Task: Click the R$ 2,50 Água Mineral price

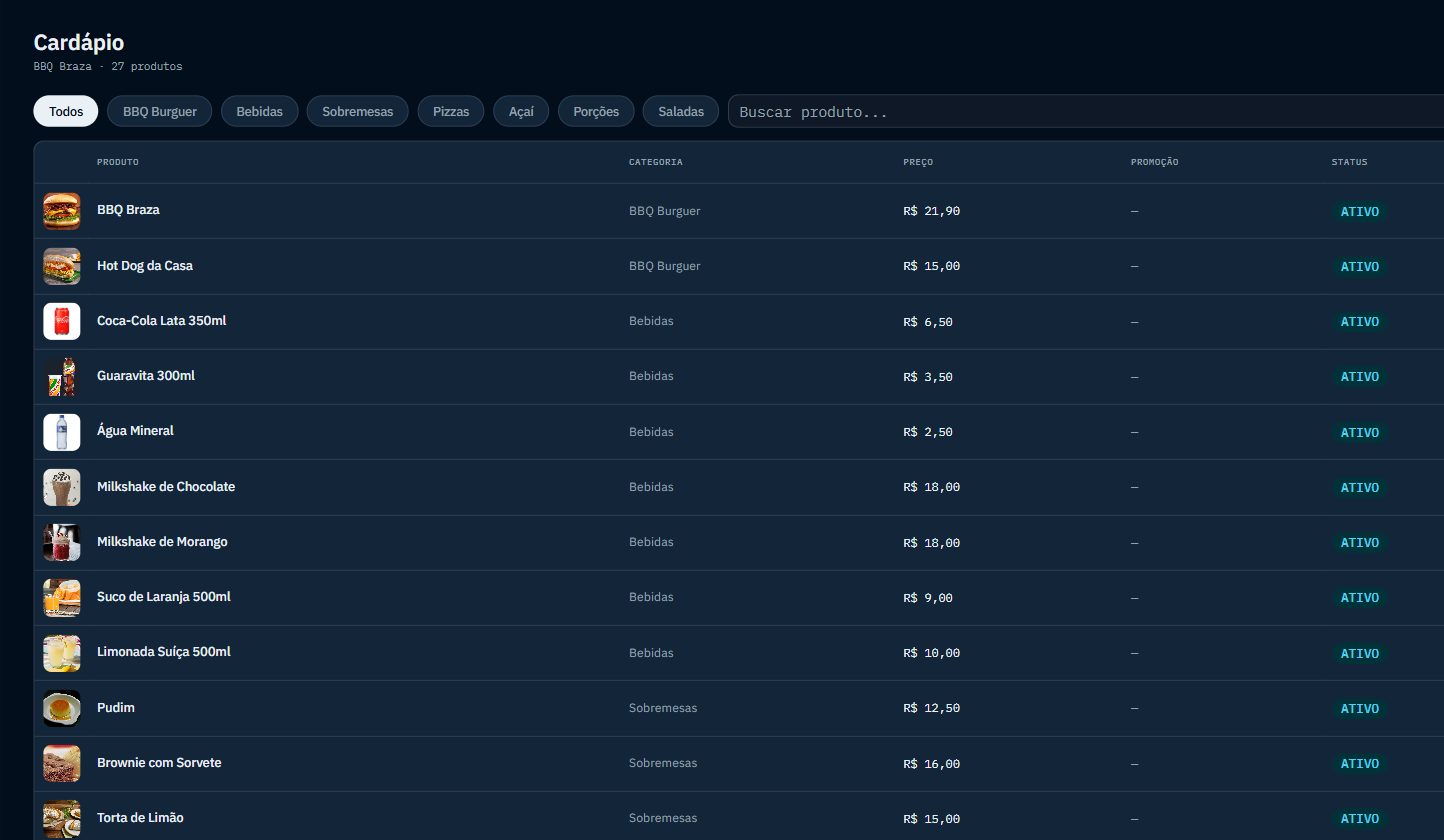Action: point(928,432)
